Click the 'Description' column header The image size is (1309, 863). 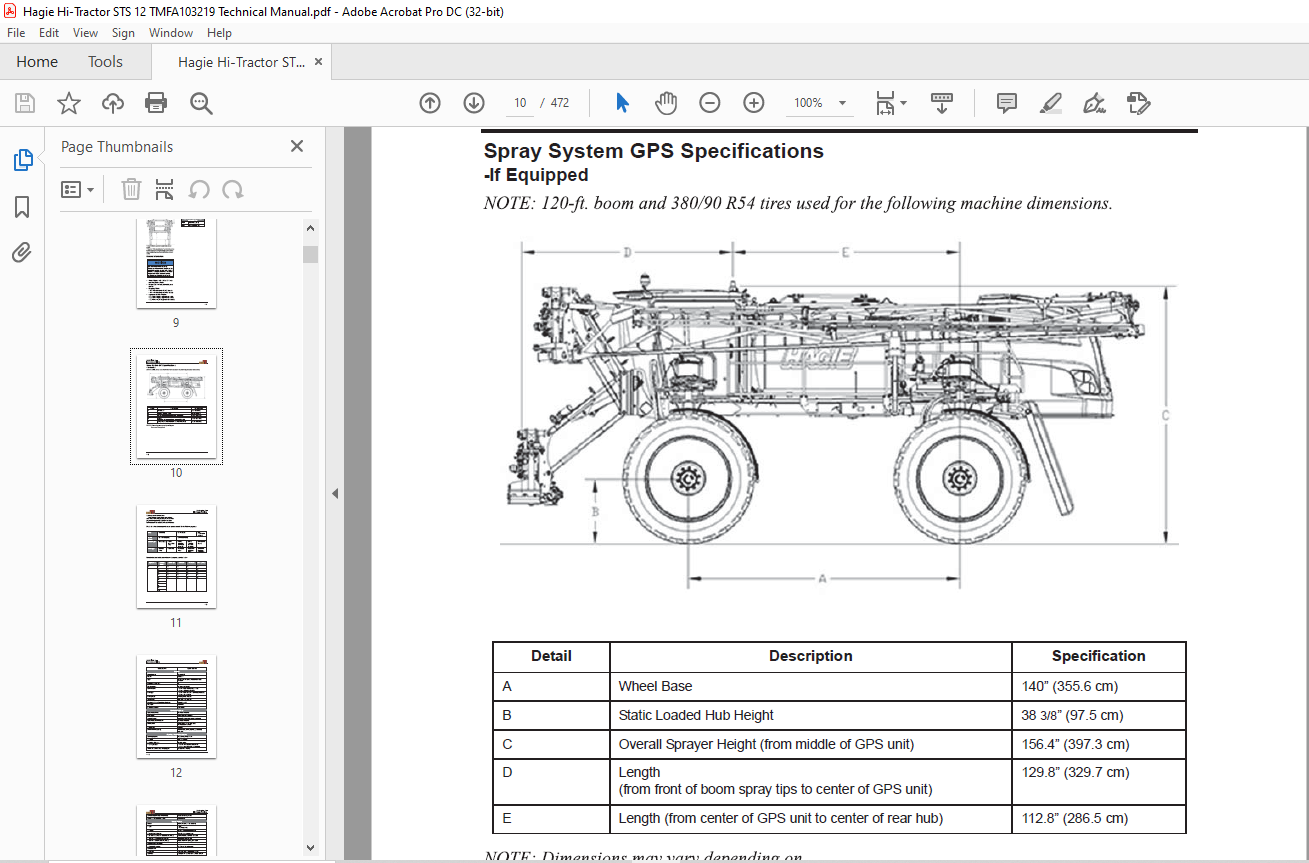click(811, 656)
